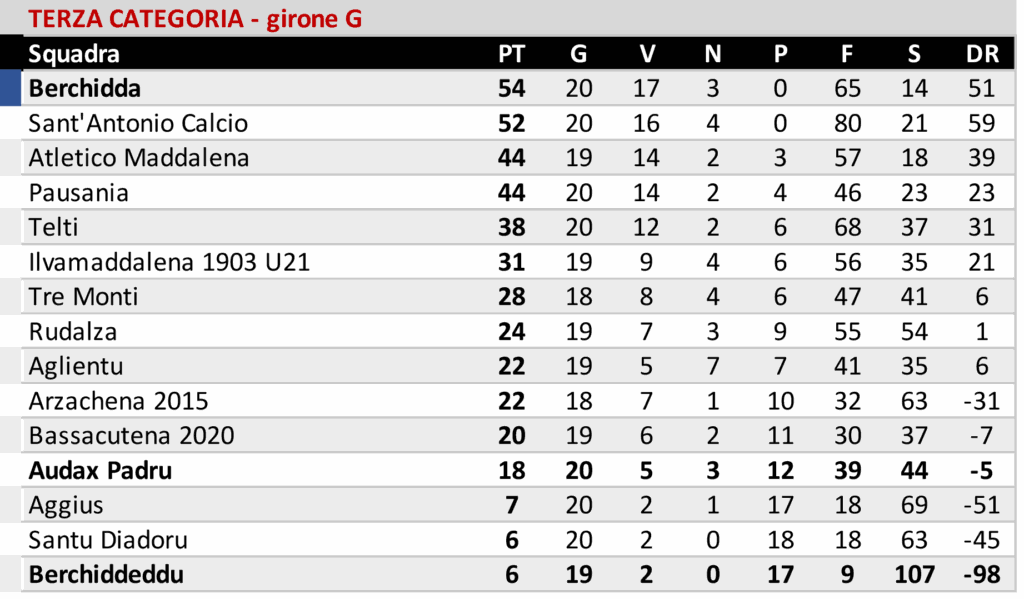Click Ilvamaddalena 1903 U21 team name

[x=169, y=263]
